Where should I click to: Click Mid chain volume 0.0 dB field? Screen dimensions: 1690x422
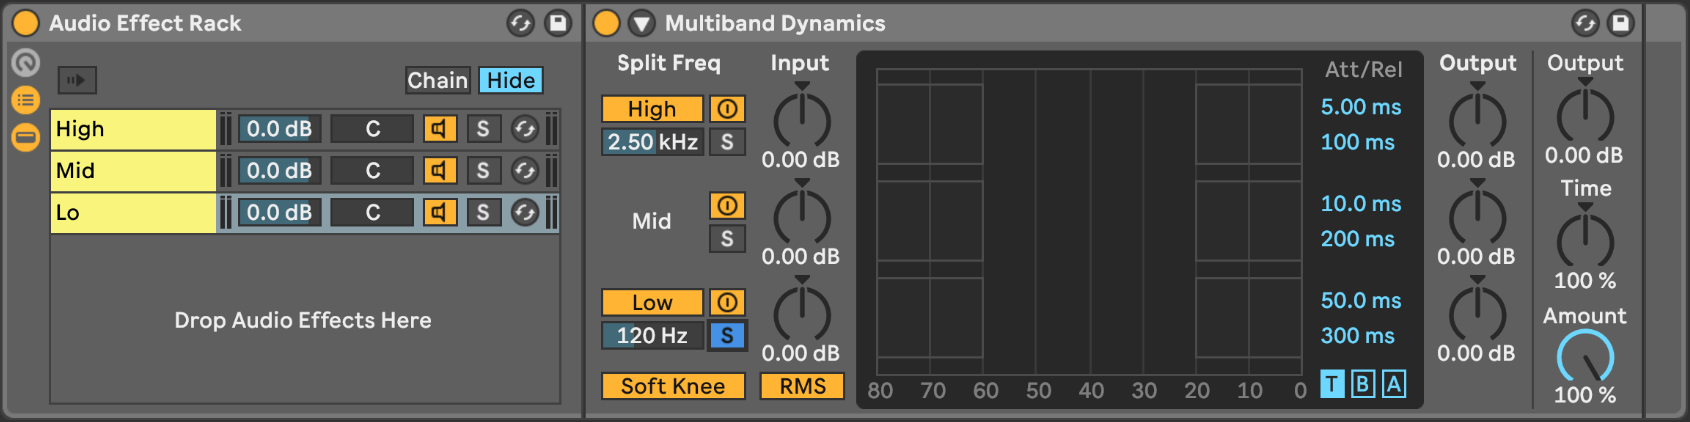[x=279, y=171]
